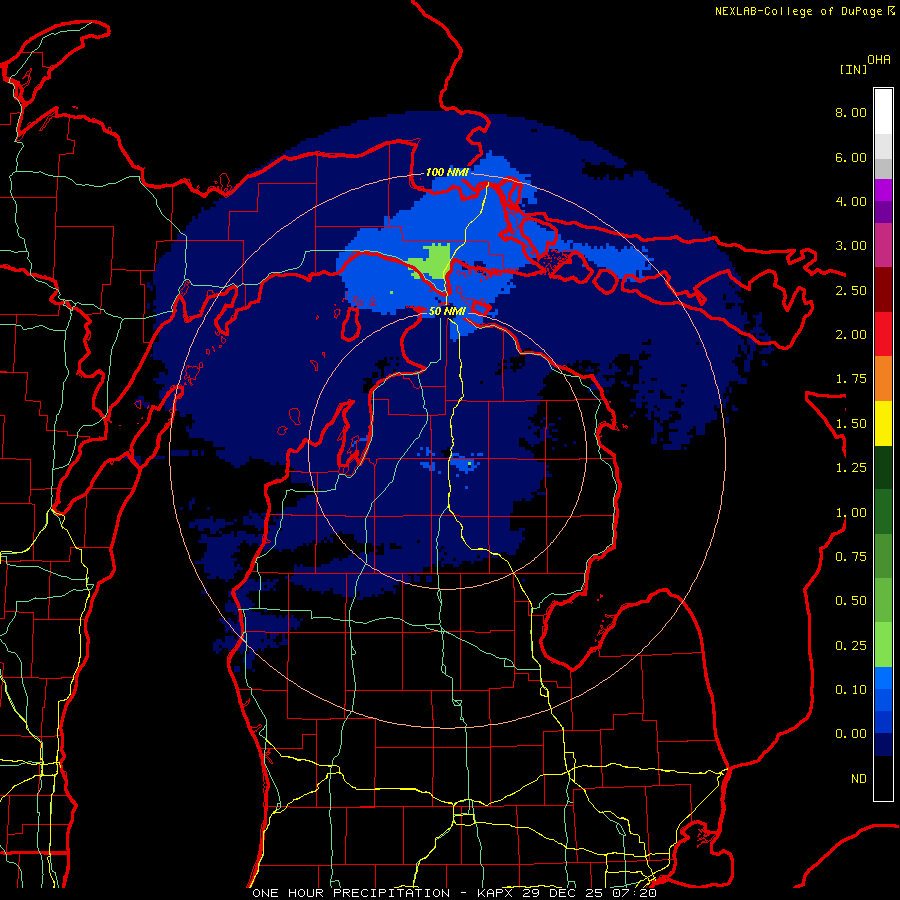The height and width of the screenshot is (900, 900).
Task: Click the 0.00 legend value
Action: (x=851, y=734)
